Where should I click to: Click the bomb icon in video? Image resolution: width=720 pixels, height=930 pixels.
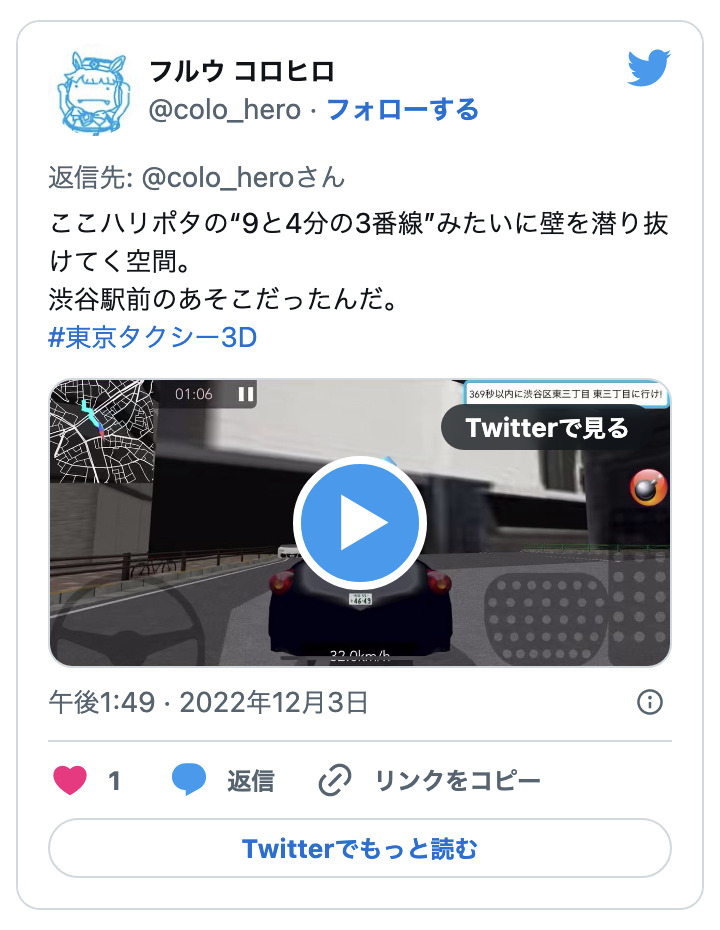click(649, 488)
